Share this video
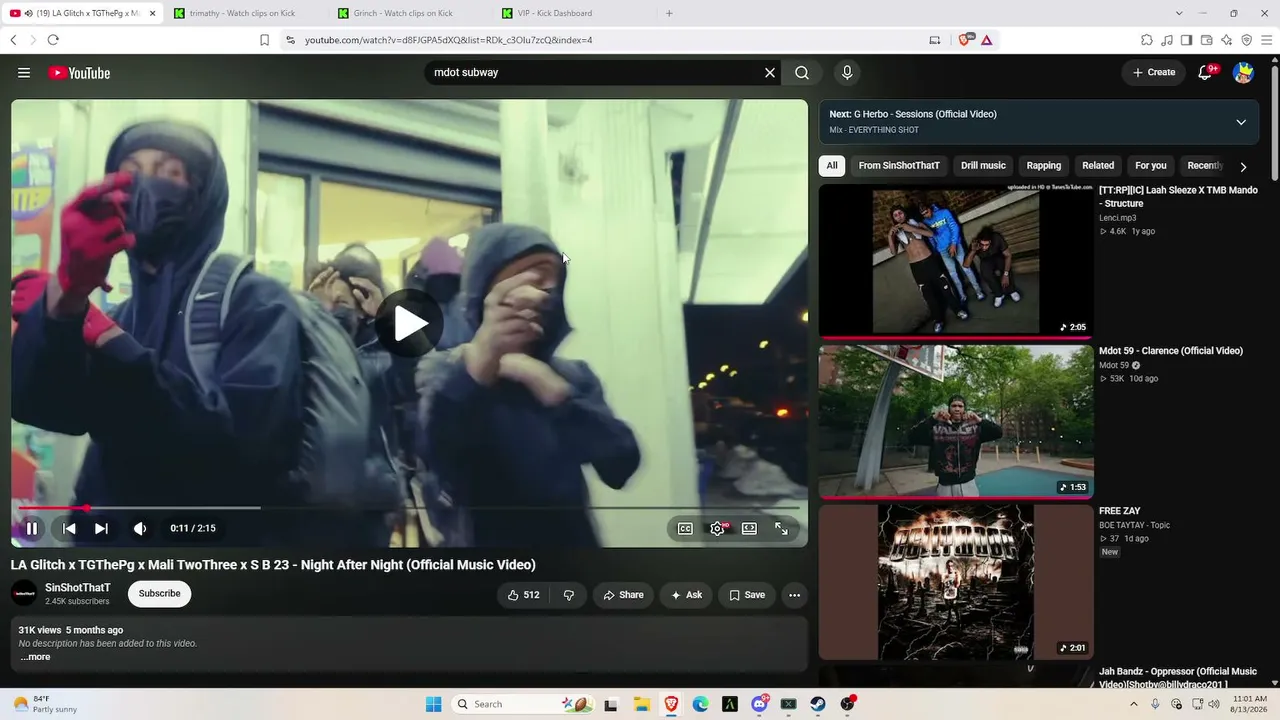The image size is (1280, 720). [623, 595]
